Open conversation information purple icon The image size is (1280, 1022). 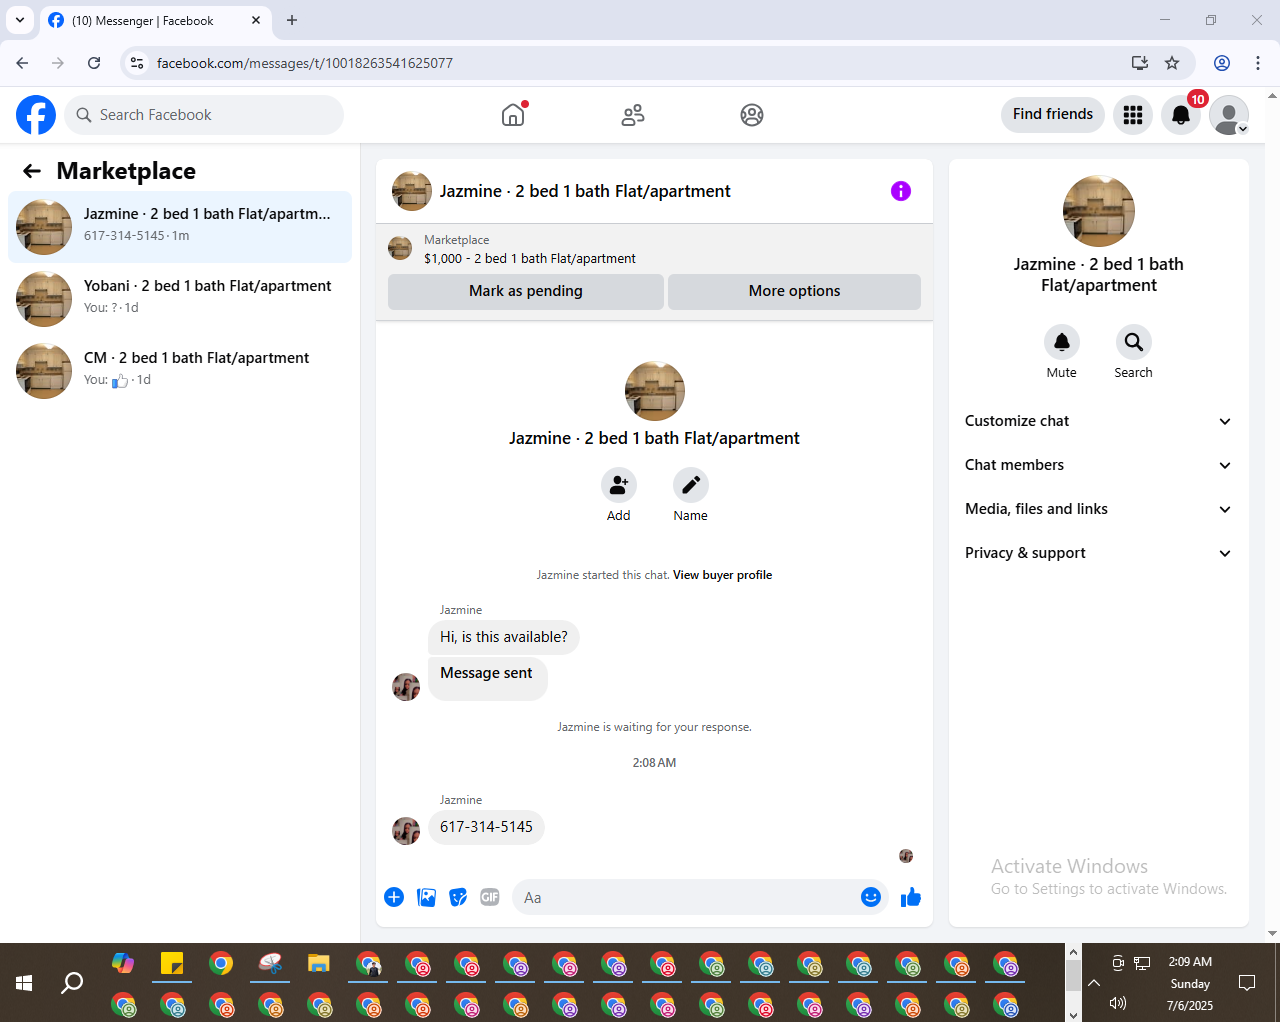click(x=901, y=191)
